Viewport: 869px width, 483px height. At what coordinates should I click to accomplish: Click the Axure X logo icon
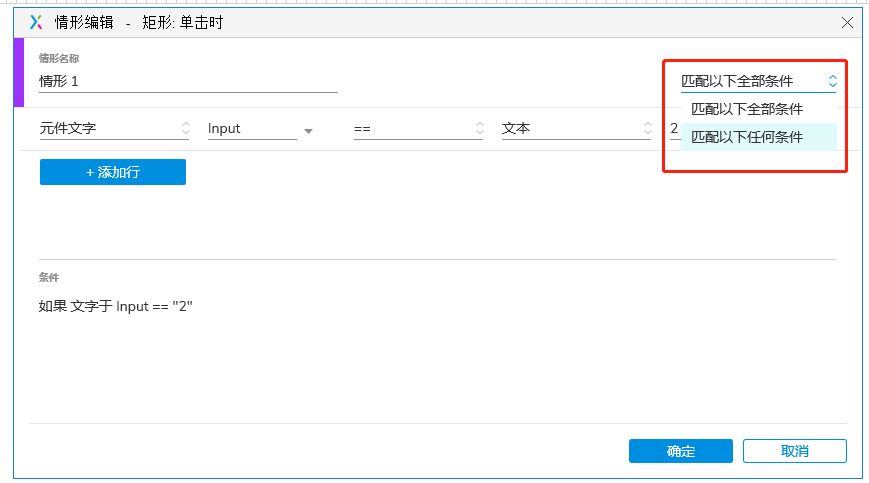pos(36,22)
